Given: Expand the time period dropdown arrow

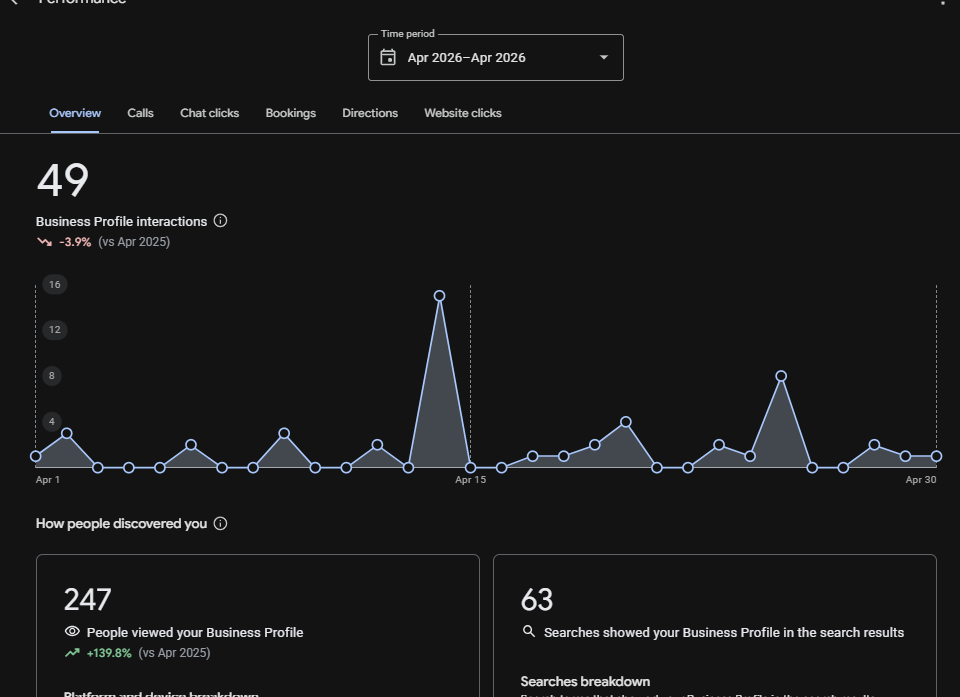Looking at the screenshot, I should click(x=604, y=58).
